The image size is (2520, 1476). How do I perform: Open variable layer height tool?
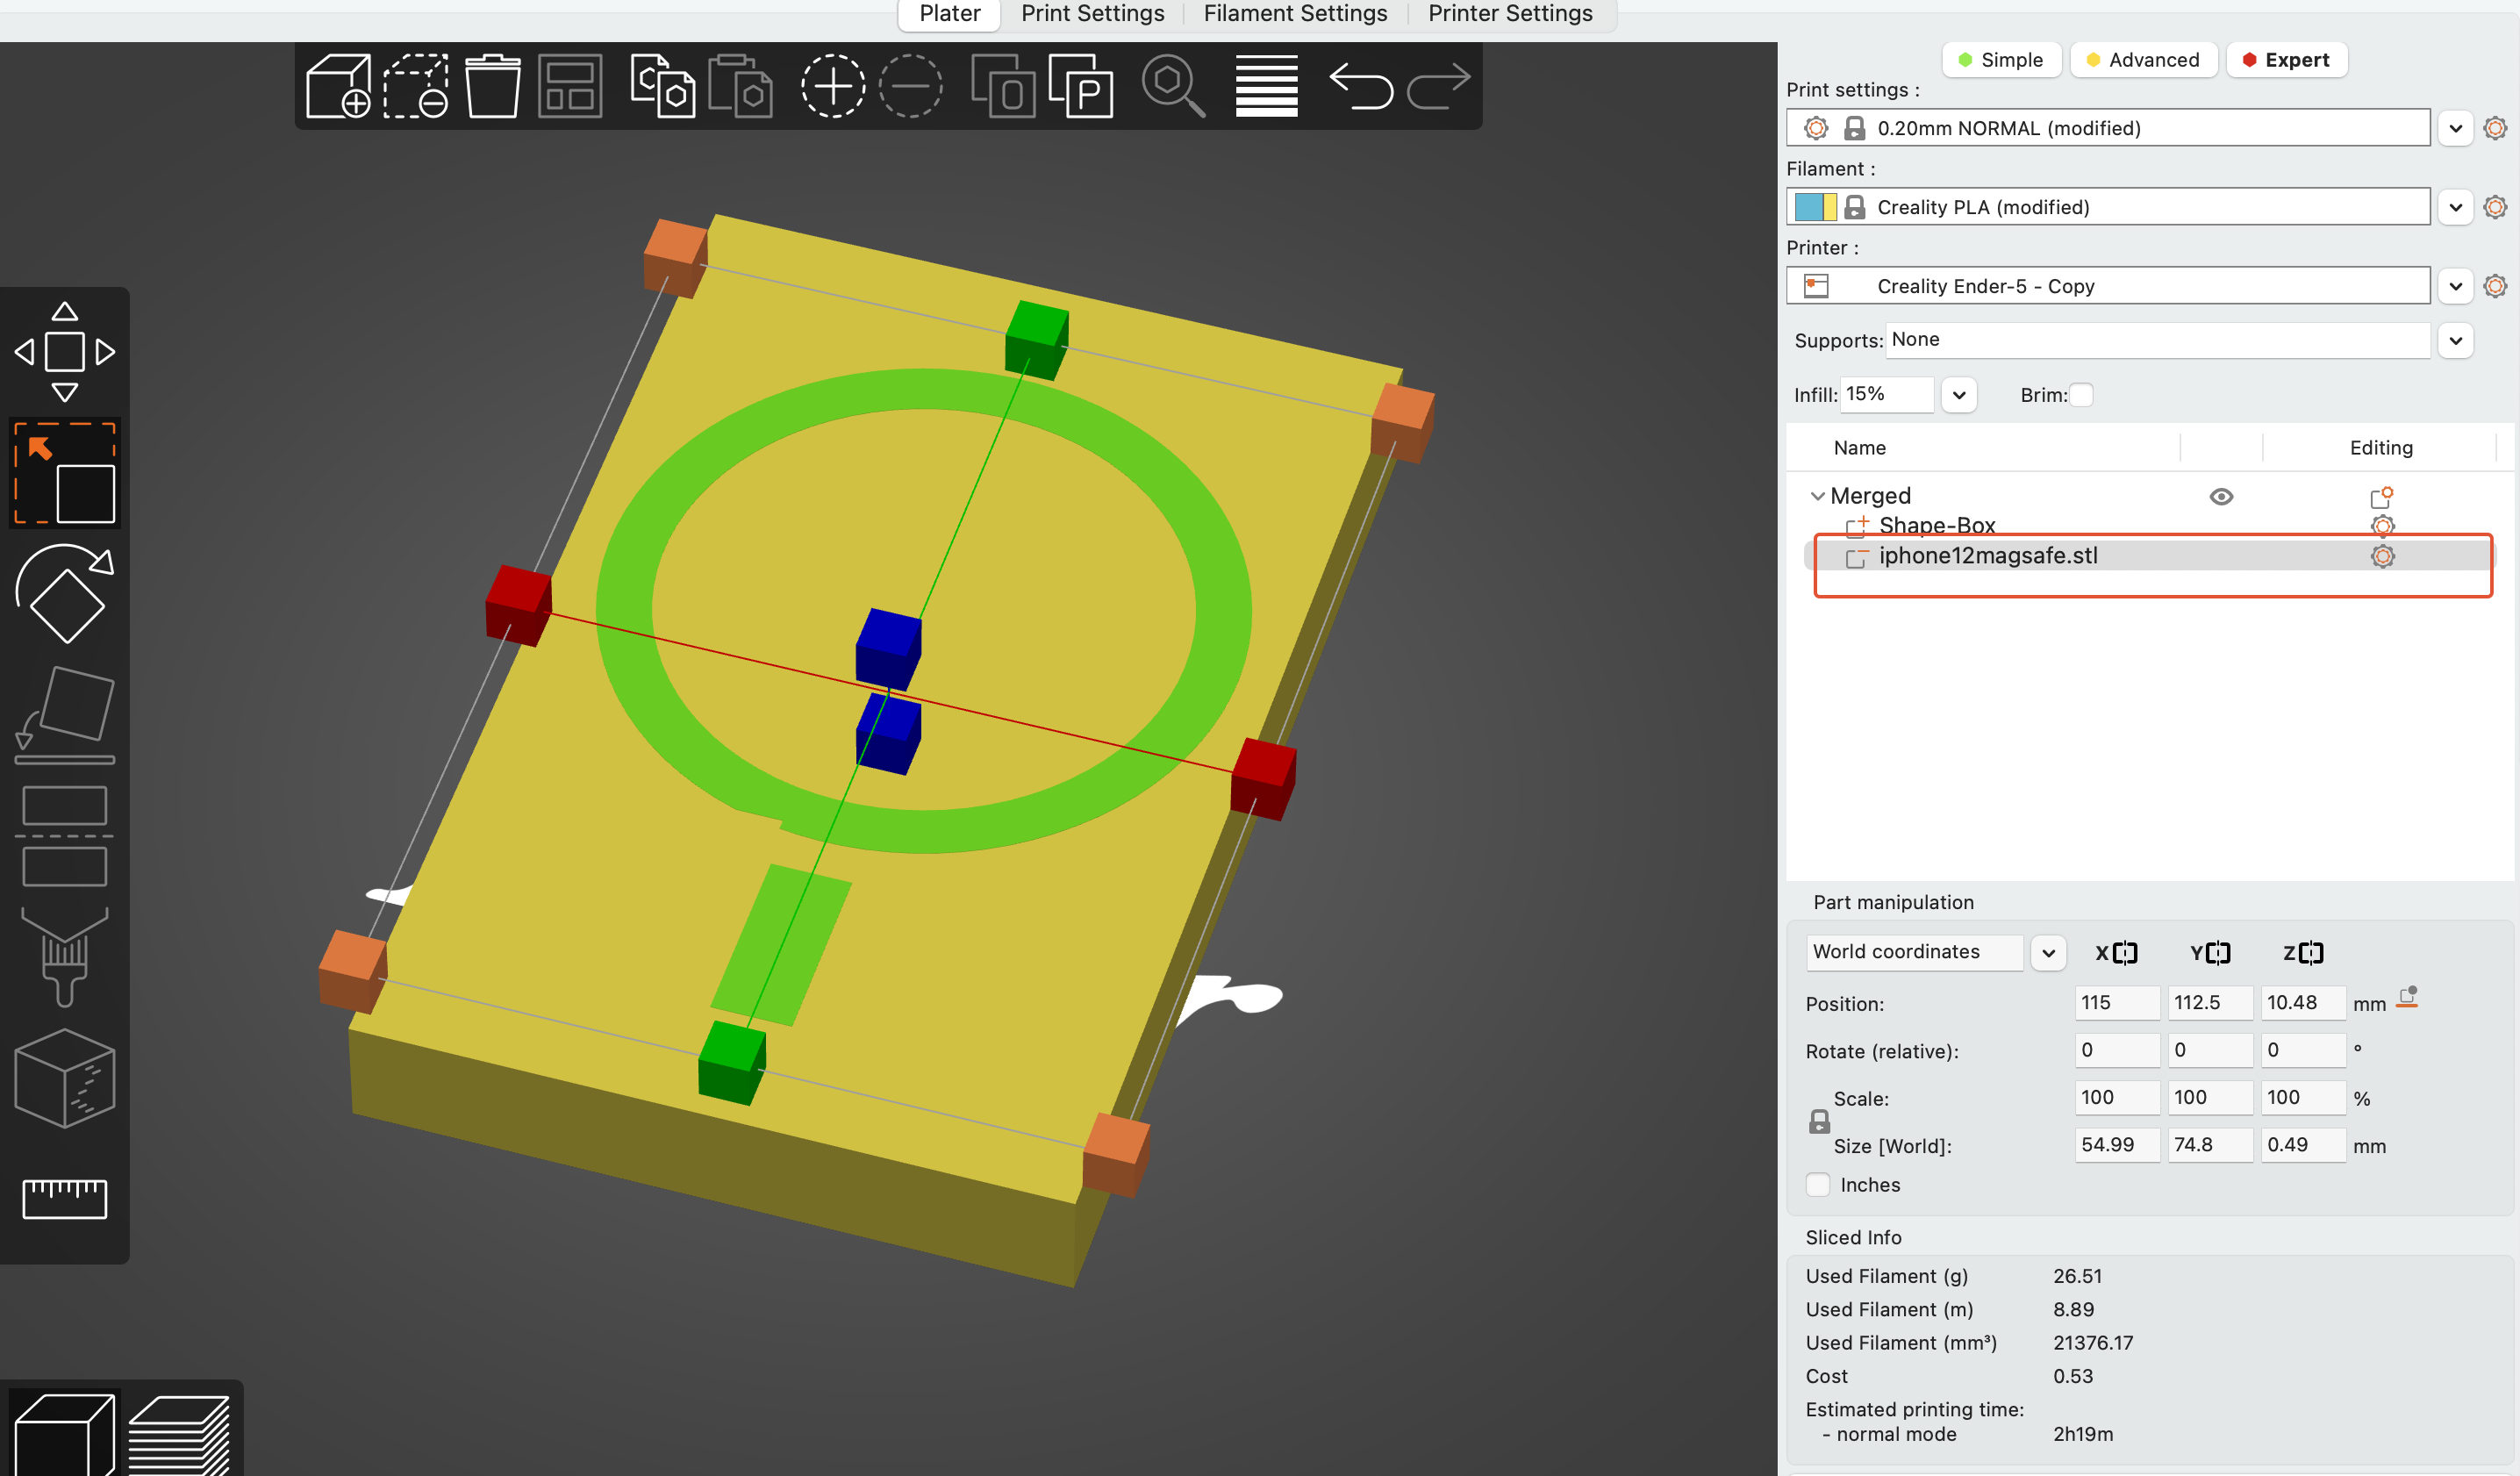1266,86
